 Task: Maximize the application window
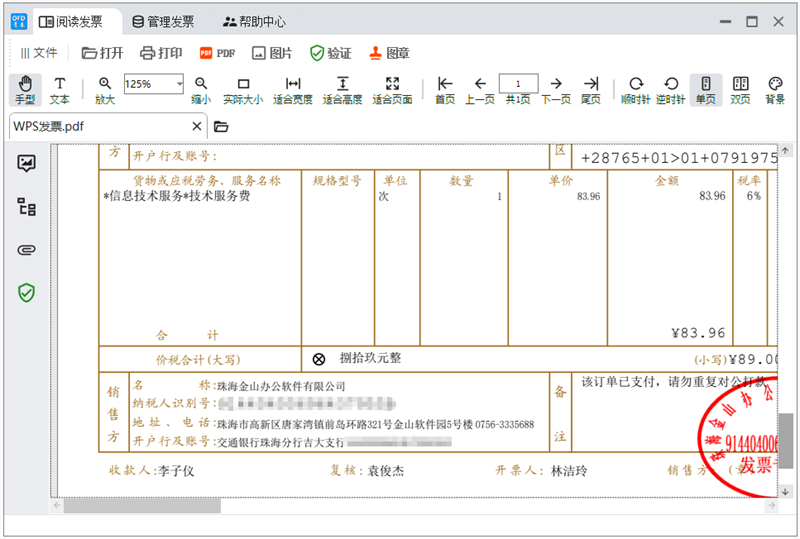pos(752,21)
